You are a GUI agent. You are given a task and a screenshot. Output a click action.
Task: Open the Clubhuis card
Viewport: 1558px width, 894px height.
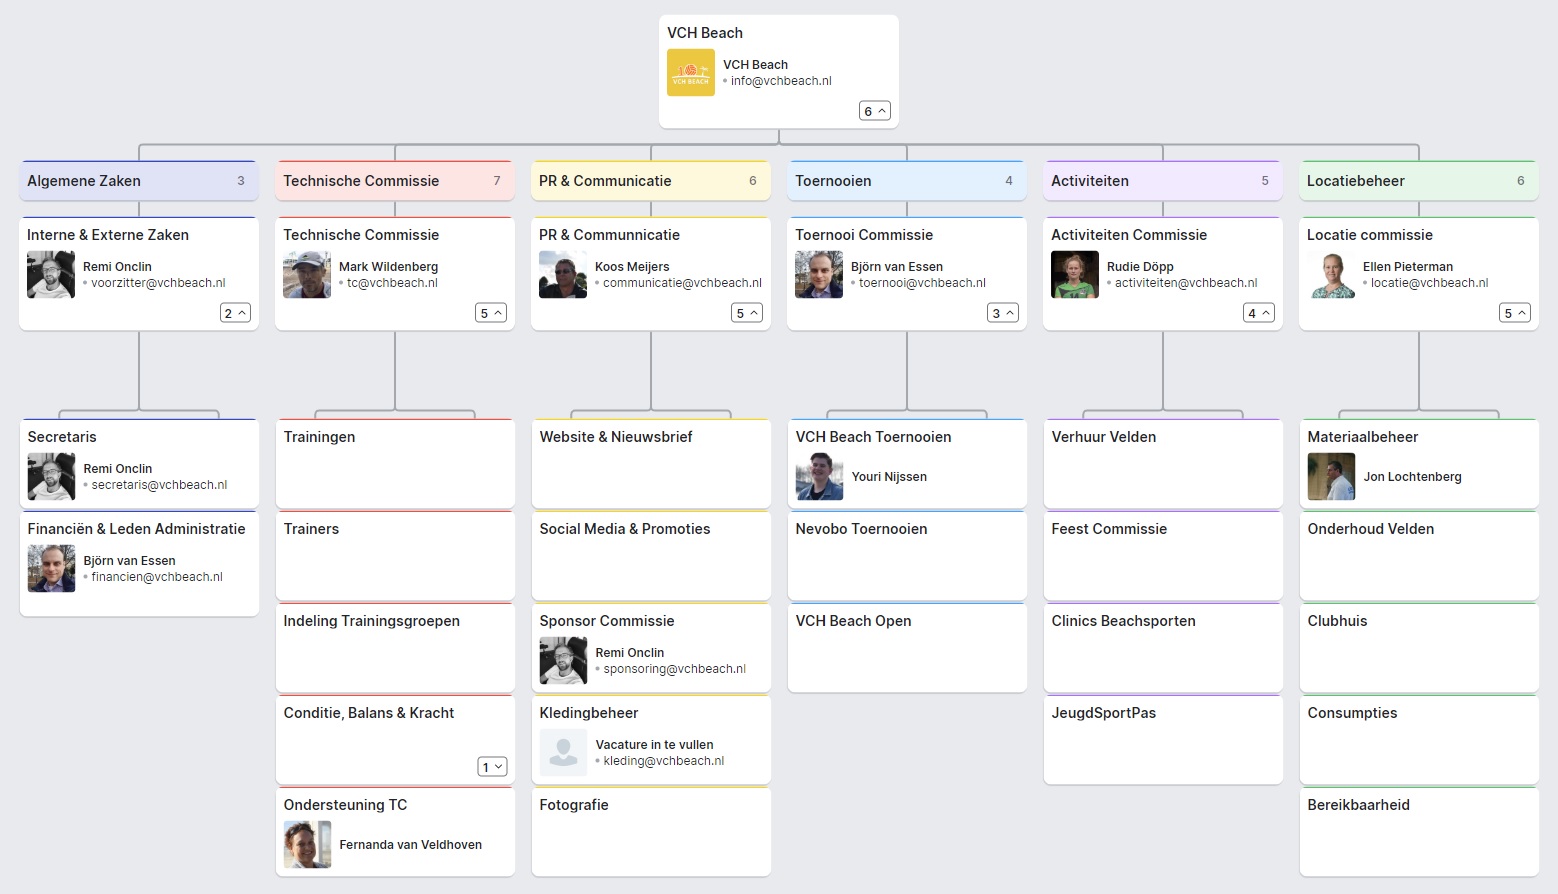[1419, 648]
